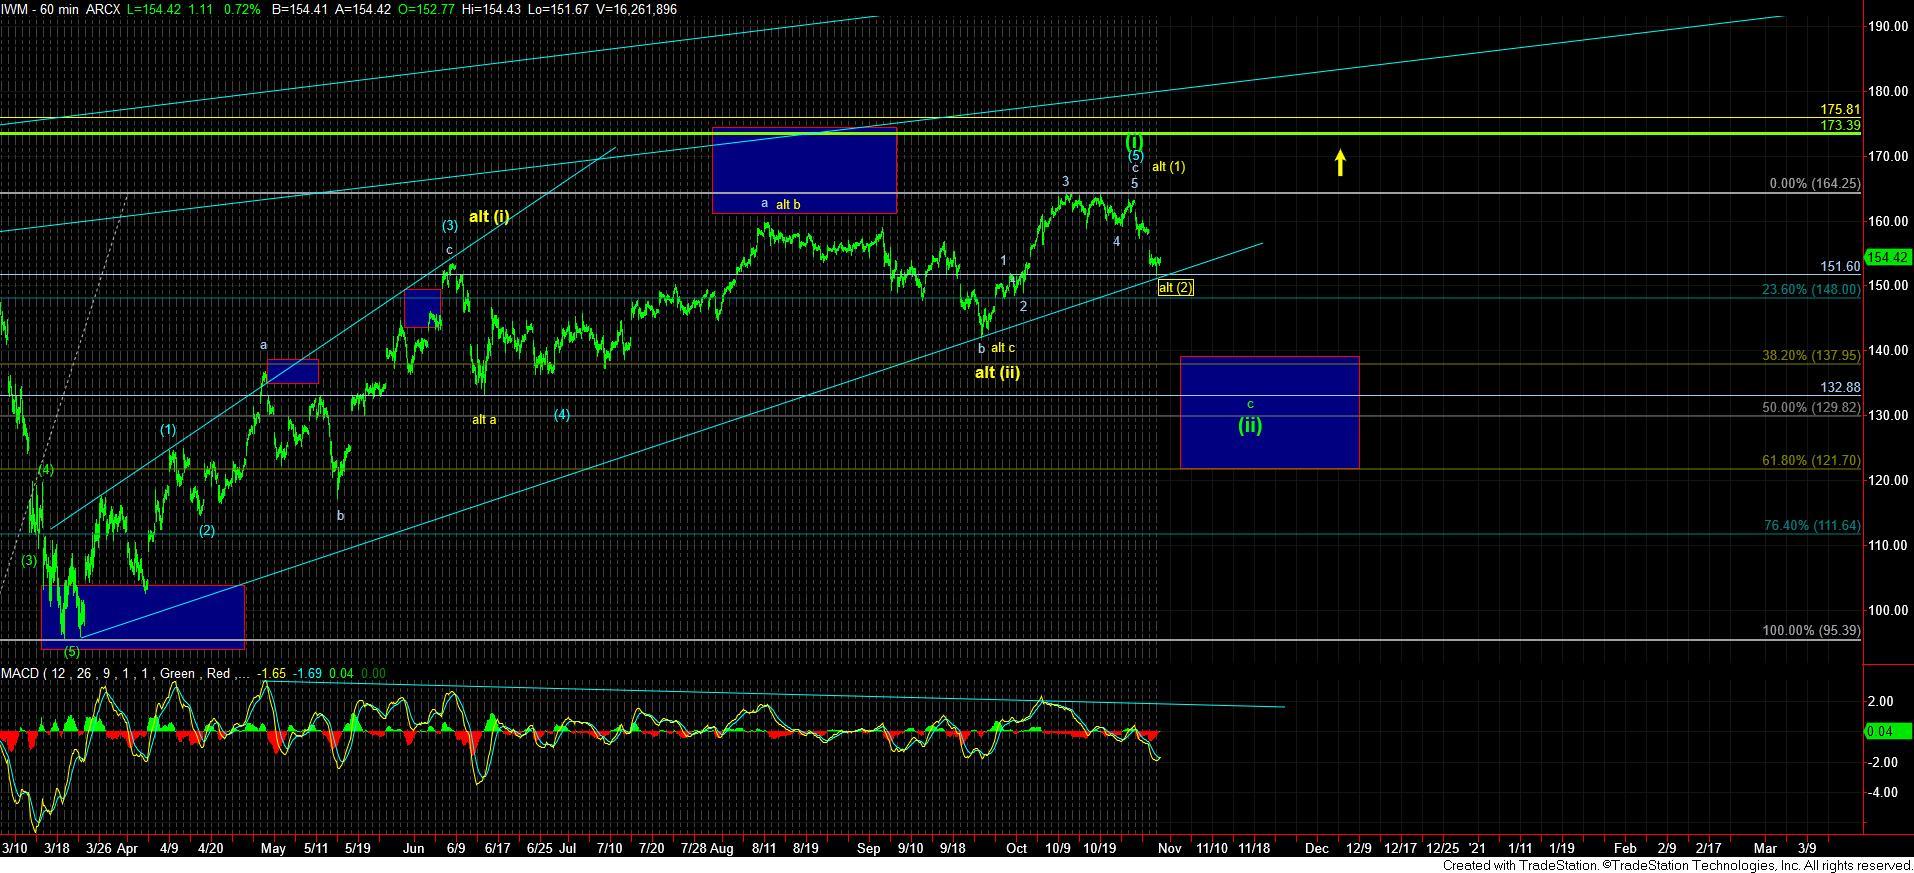Click the 160.00 price axis label
Viewport: 1914px width, 873px height.
(1886, 222)
